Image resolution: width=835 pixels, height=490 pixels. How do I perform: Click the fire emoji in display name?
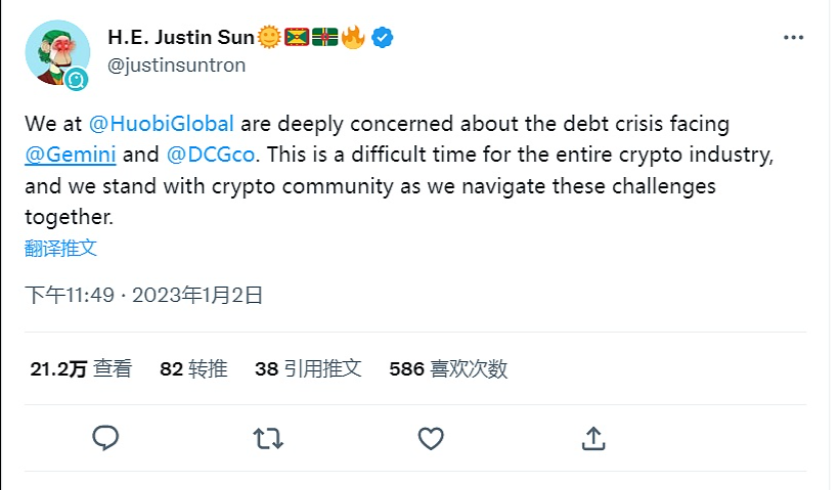tap(353, 39)
